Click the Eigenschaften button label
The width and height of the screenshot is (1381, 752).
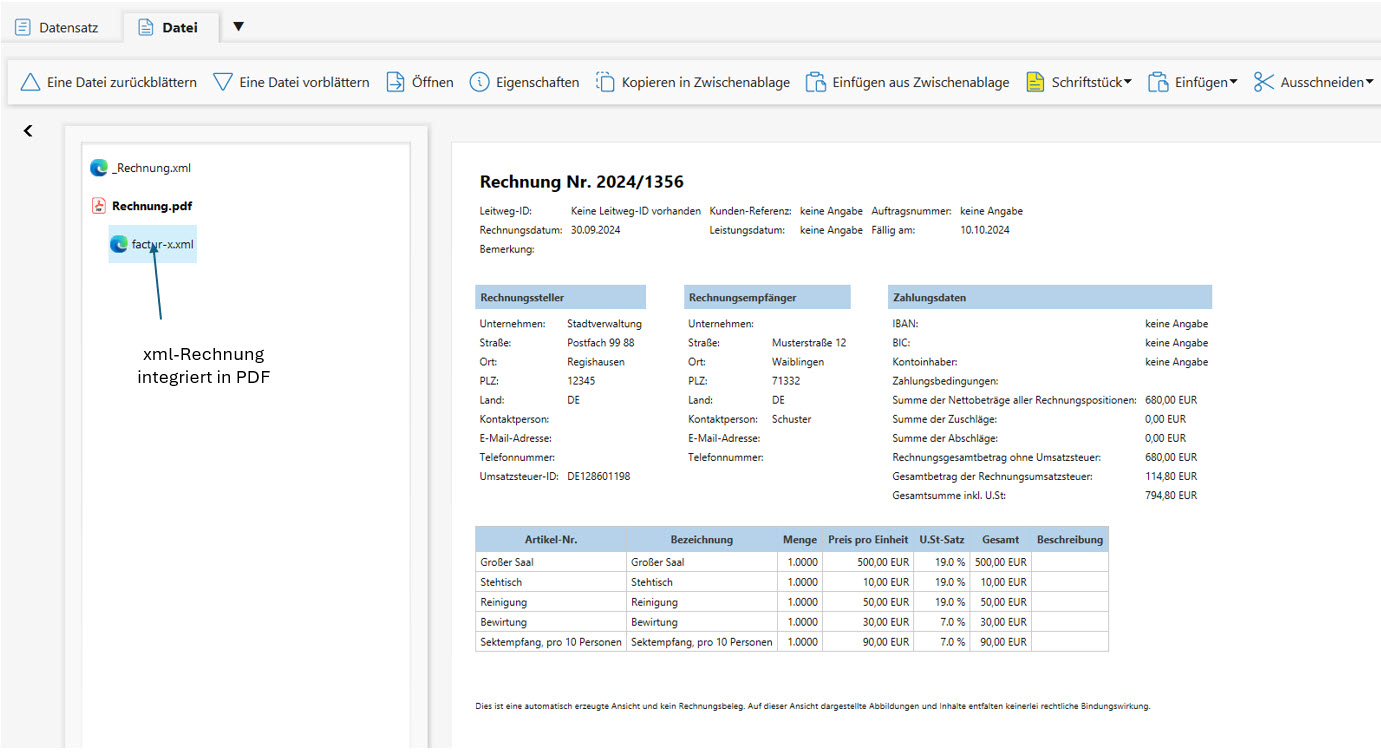click(537, 82)
